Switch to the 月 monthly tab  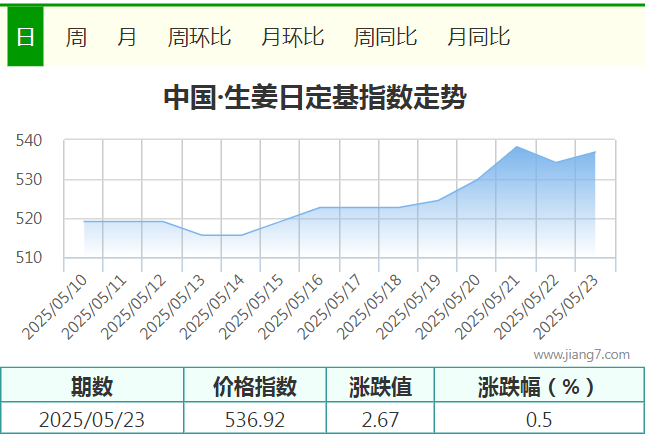coord(127,38)
